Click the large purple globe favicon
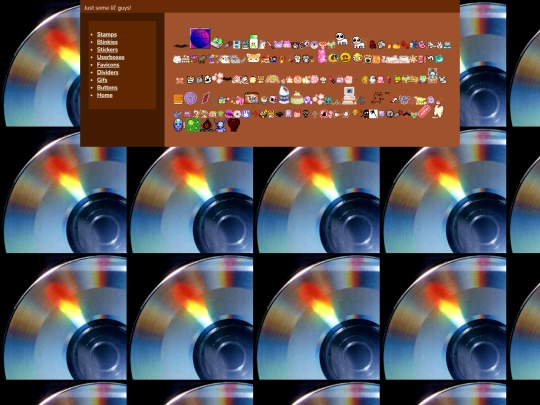The width and height of the screenshot is (540, 405). click(x=200, y=38)
